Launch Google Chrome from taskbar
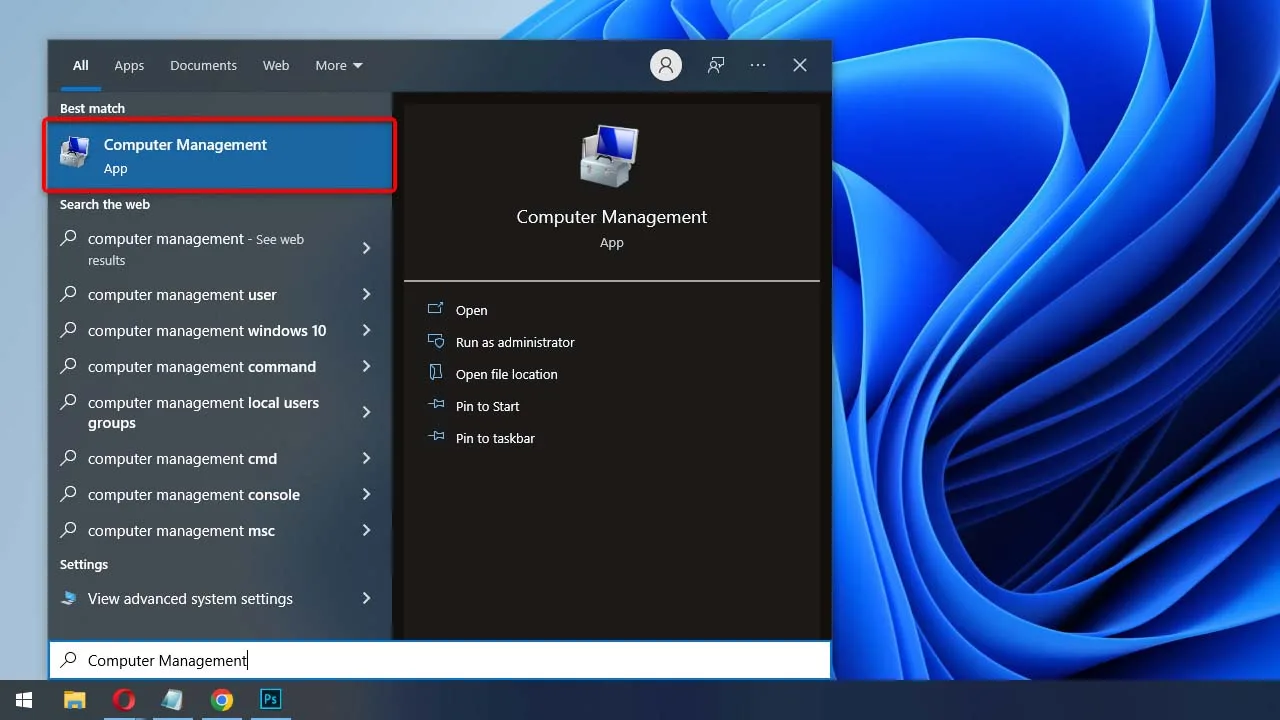 (222, 700)
